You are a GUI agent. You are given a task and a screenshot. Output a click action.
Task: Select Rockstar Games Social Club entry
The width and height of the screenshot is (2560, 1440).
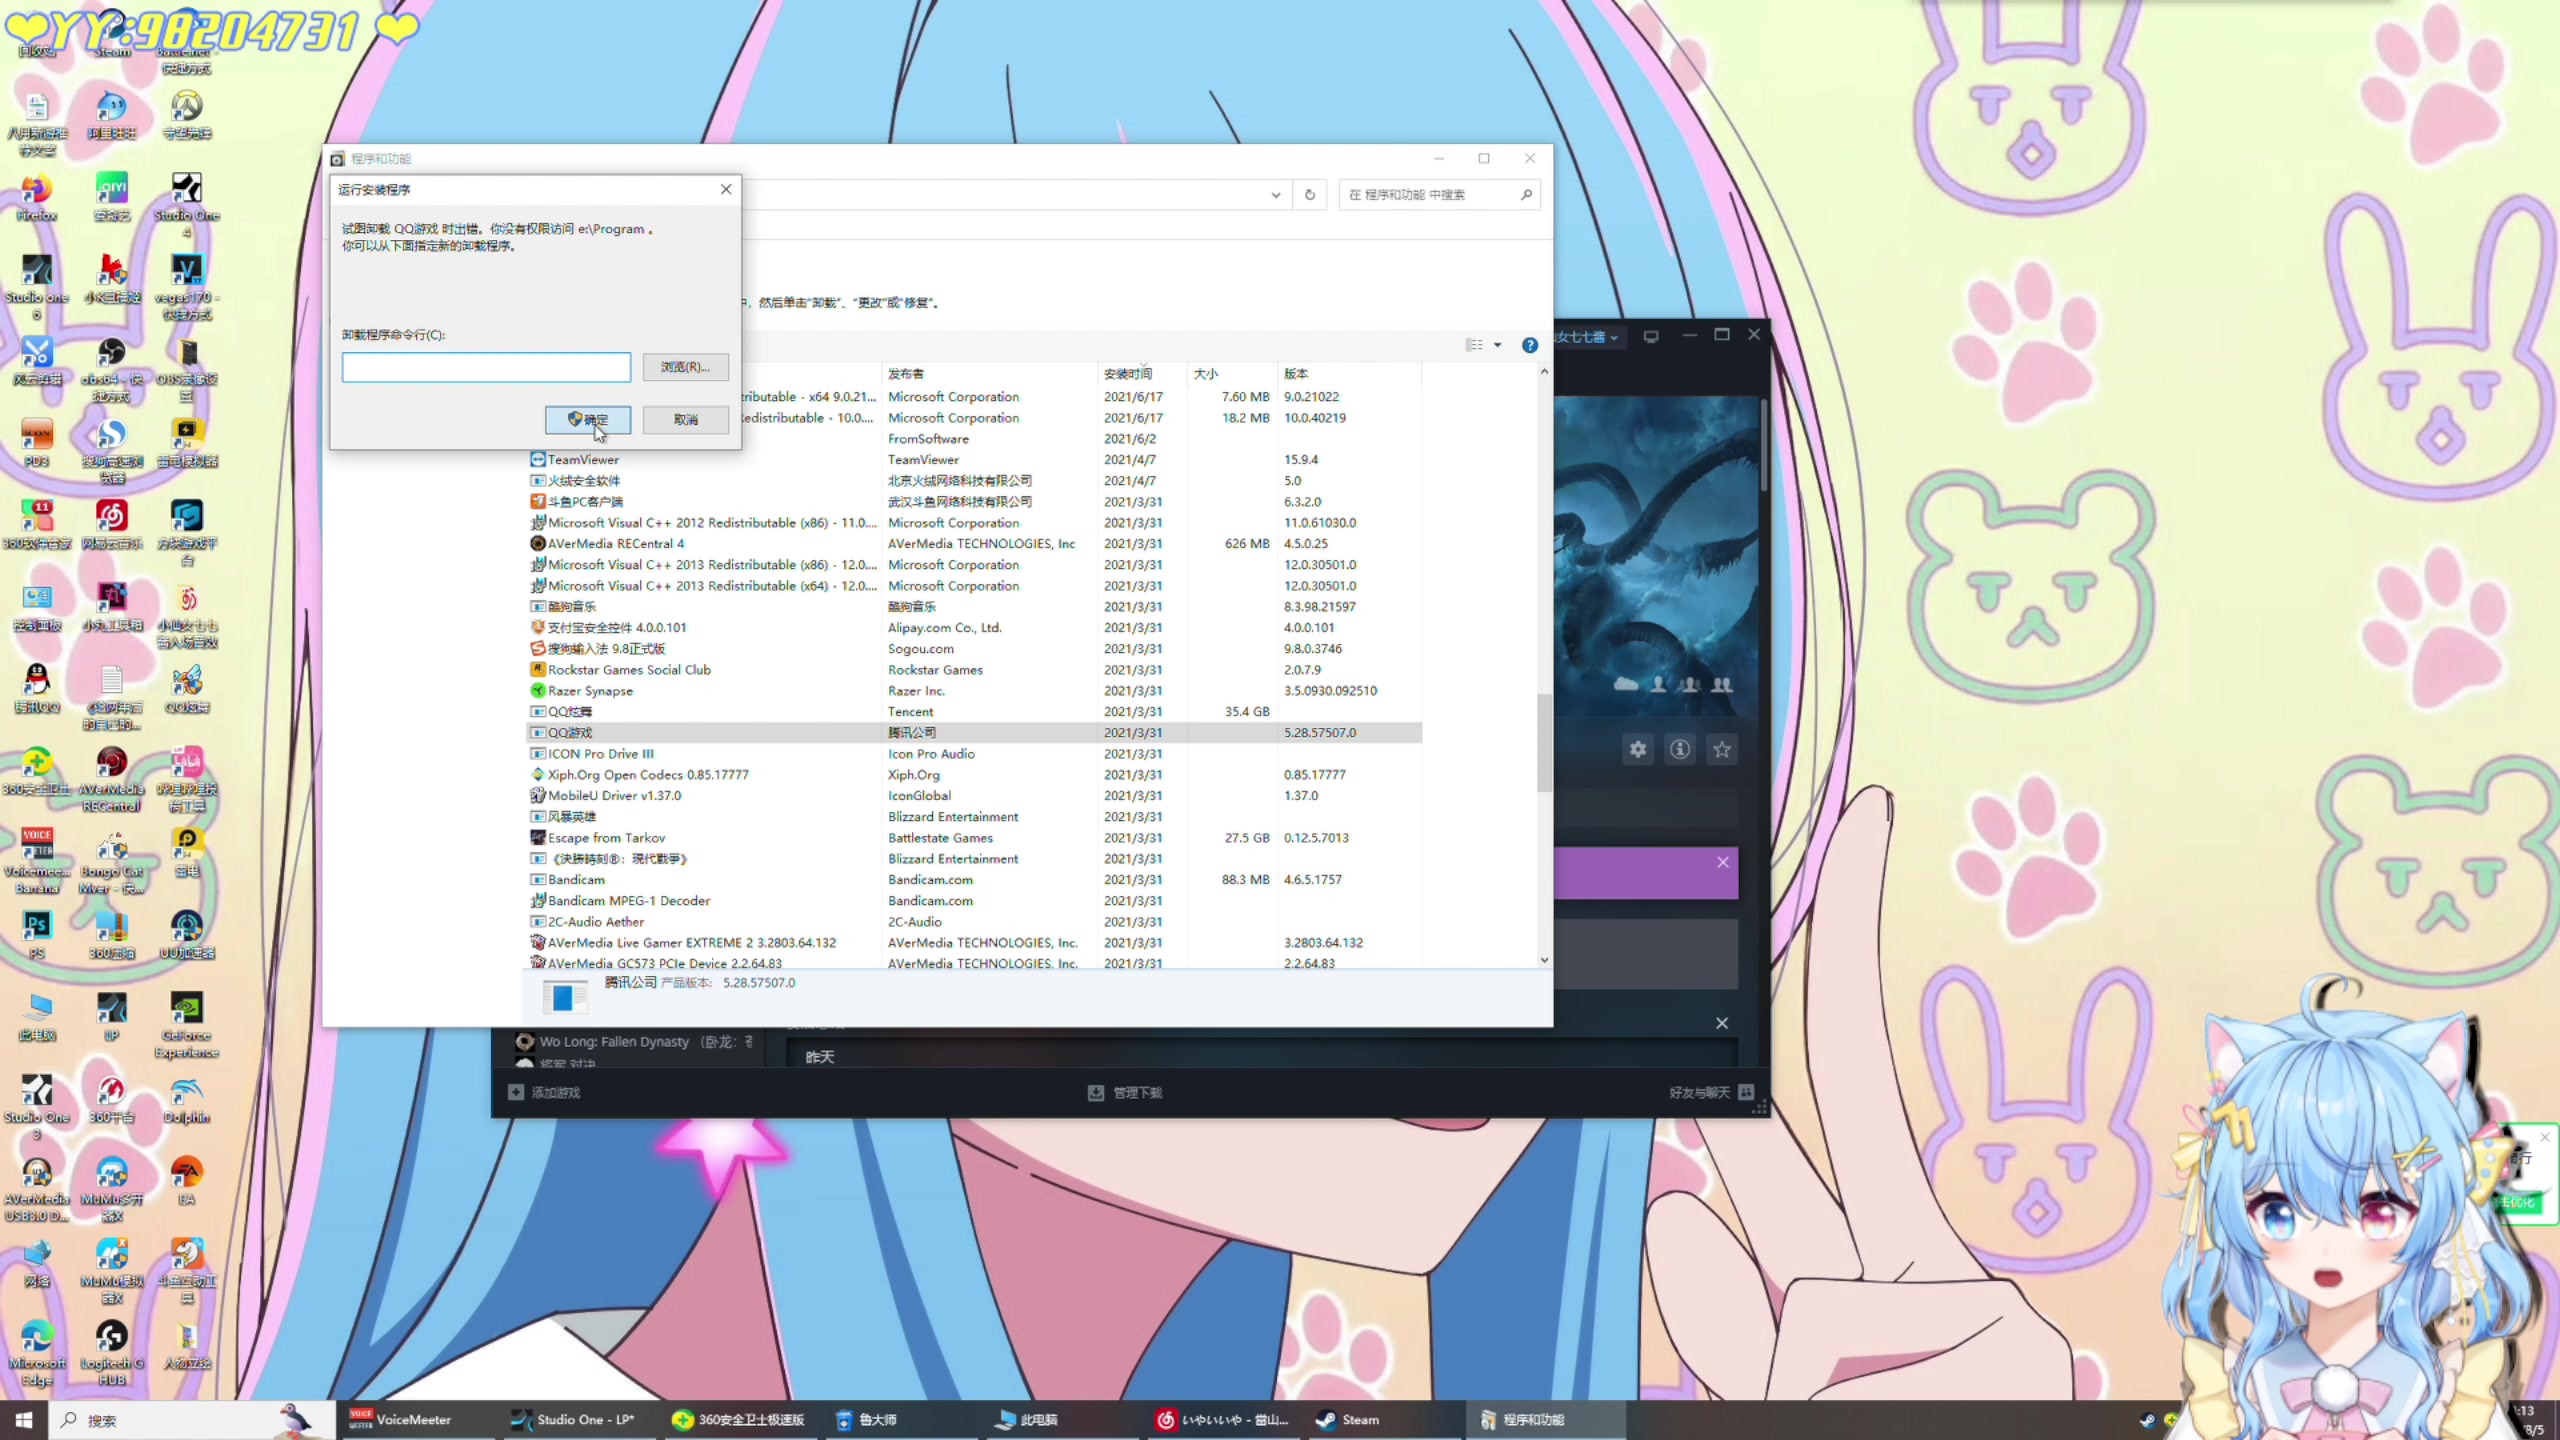tap(629, 670)
